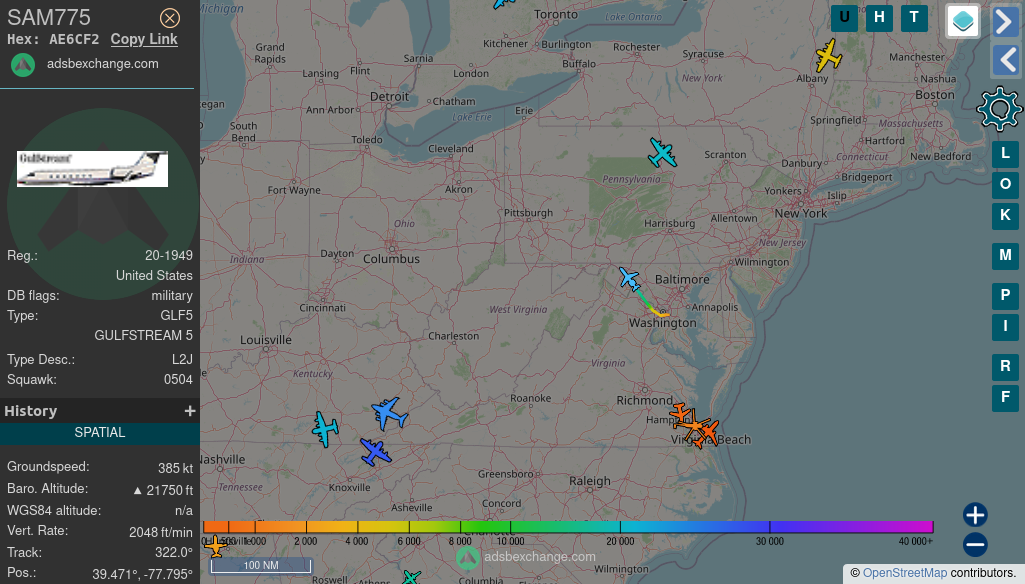Click the position coordinates 39.471°, -77.795°
The height and width of the screenshot is (584, 1025).
pyautogui.click(x=143, y=574)
